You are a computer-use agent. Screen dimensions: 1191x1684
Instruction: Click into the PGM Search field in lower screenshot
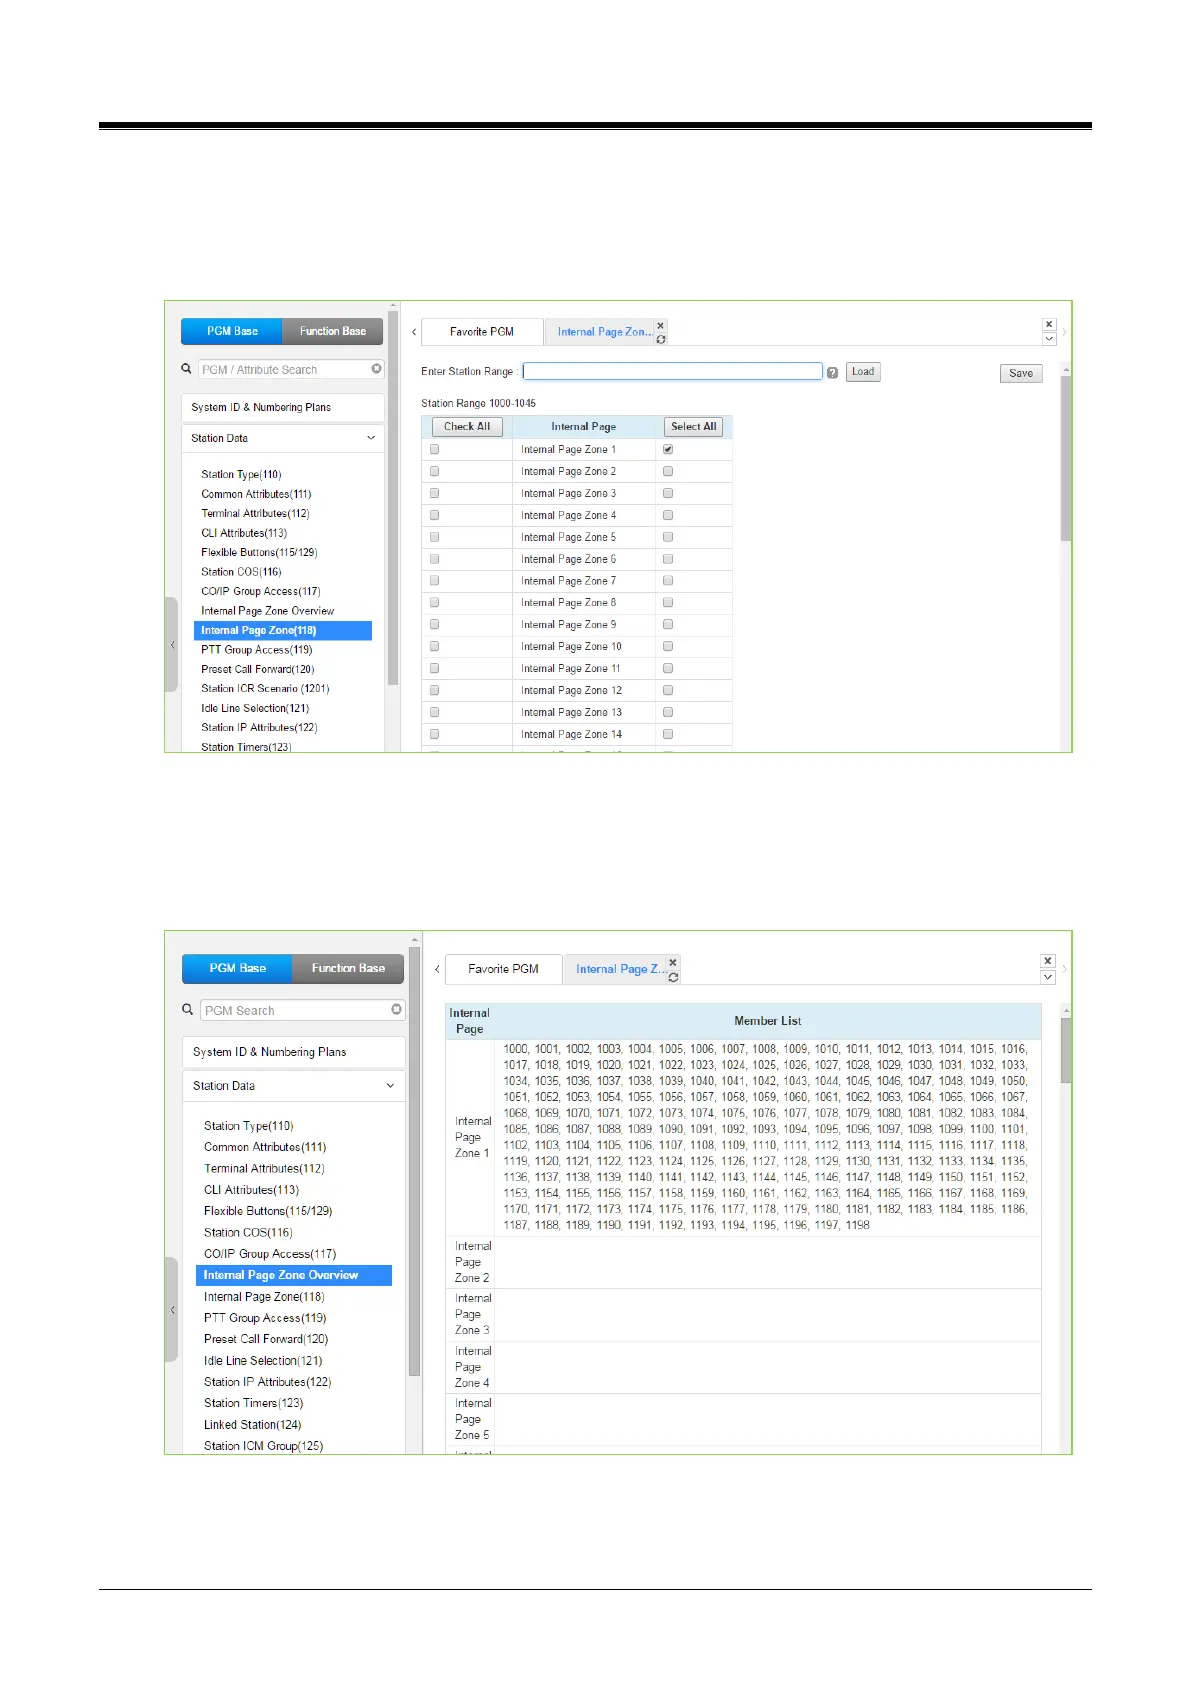296,1011
